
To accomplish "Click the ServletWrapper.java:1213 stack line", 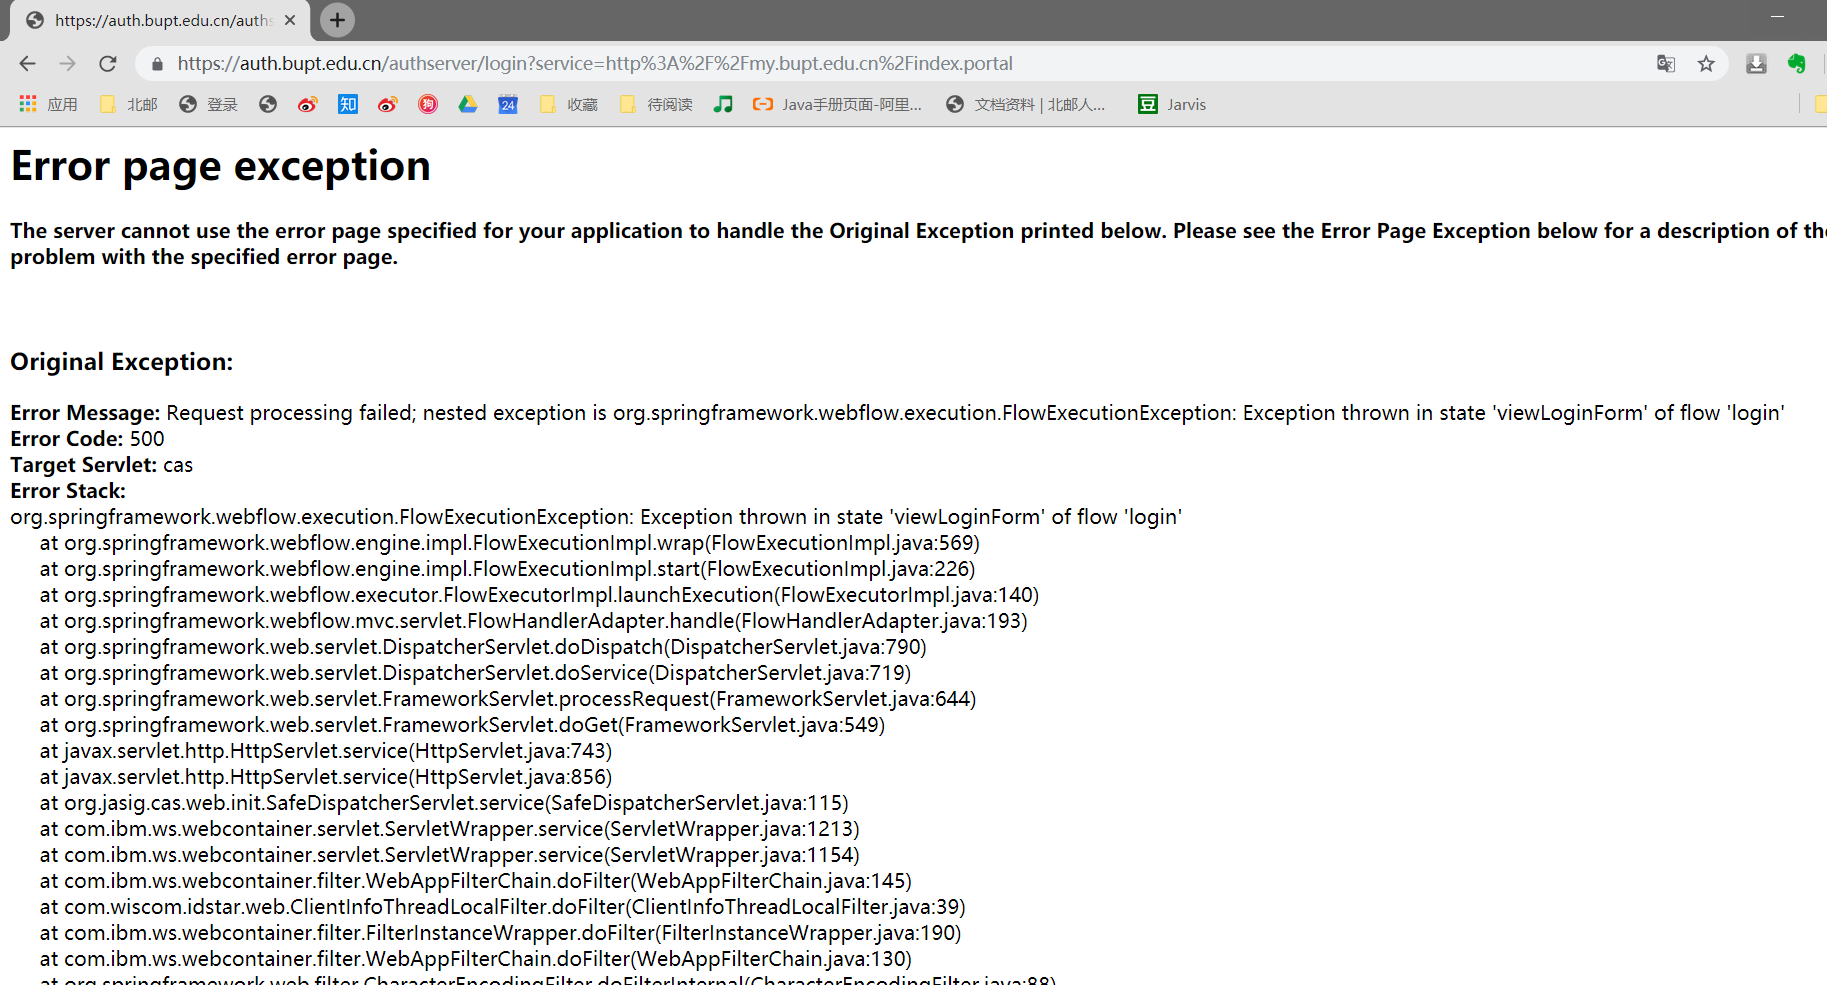I will 450,829.
